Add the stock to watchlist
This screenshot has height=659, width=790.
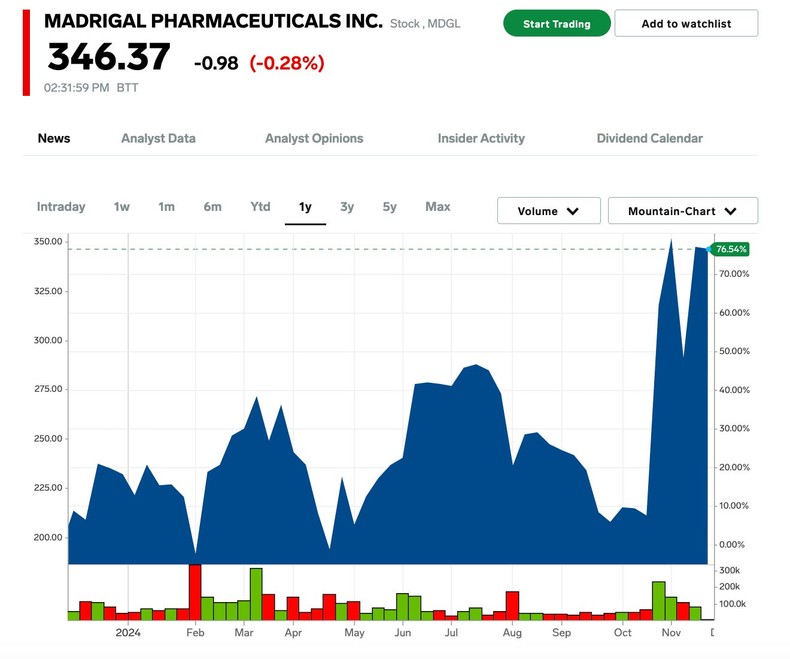(686, 23)
